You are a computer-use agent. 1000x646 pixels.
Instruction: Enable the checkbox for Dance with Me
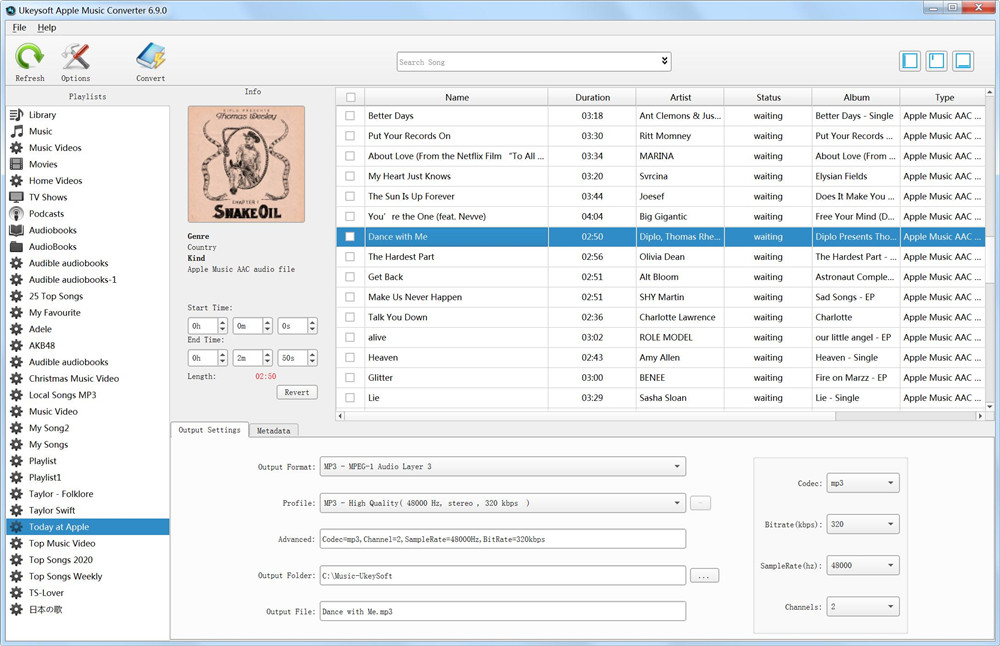coord(352,237)
